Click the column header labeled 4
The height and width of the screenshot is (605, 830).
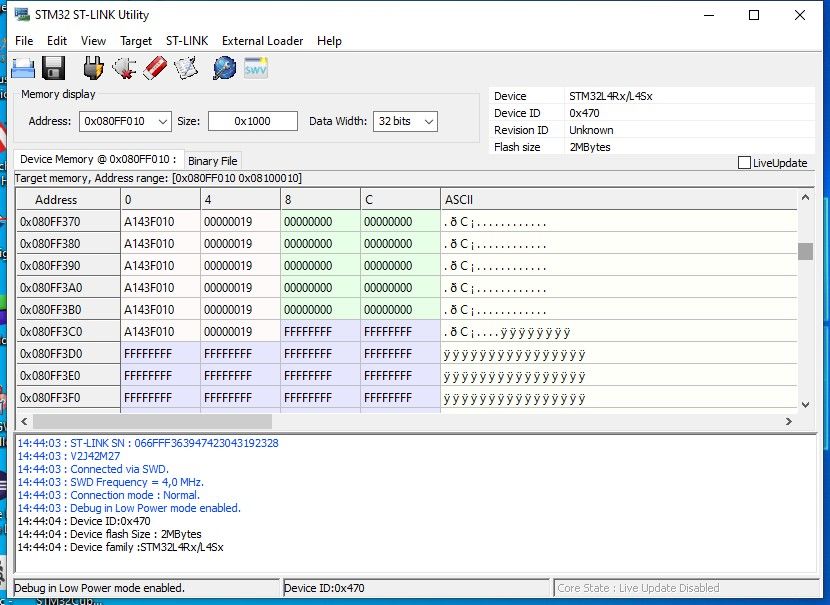click(240, 200)
